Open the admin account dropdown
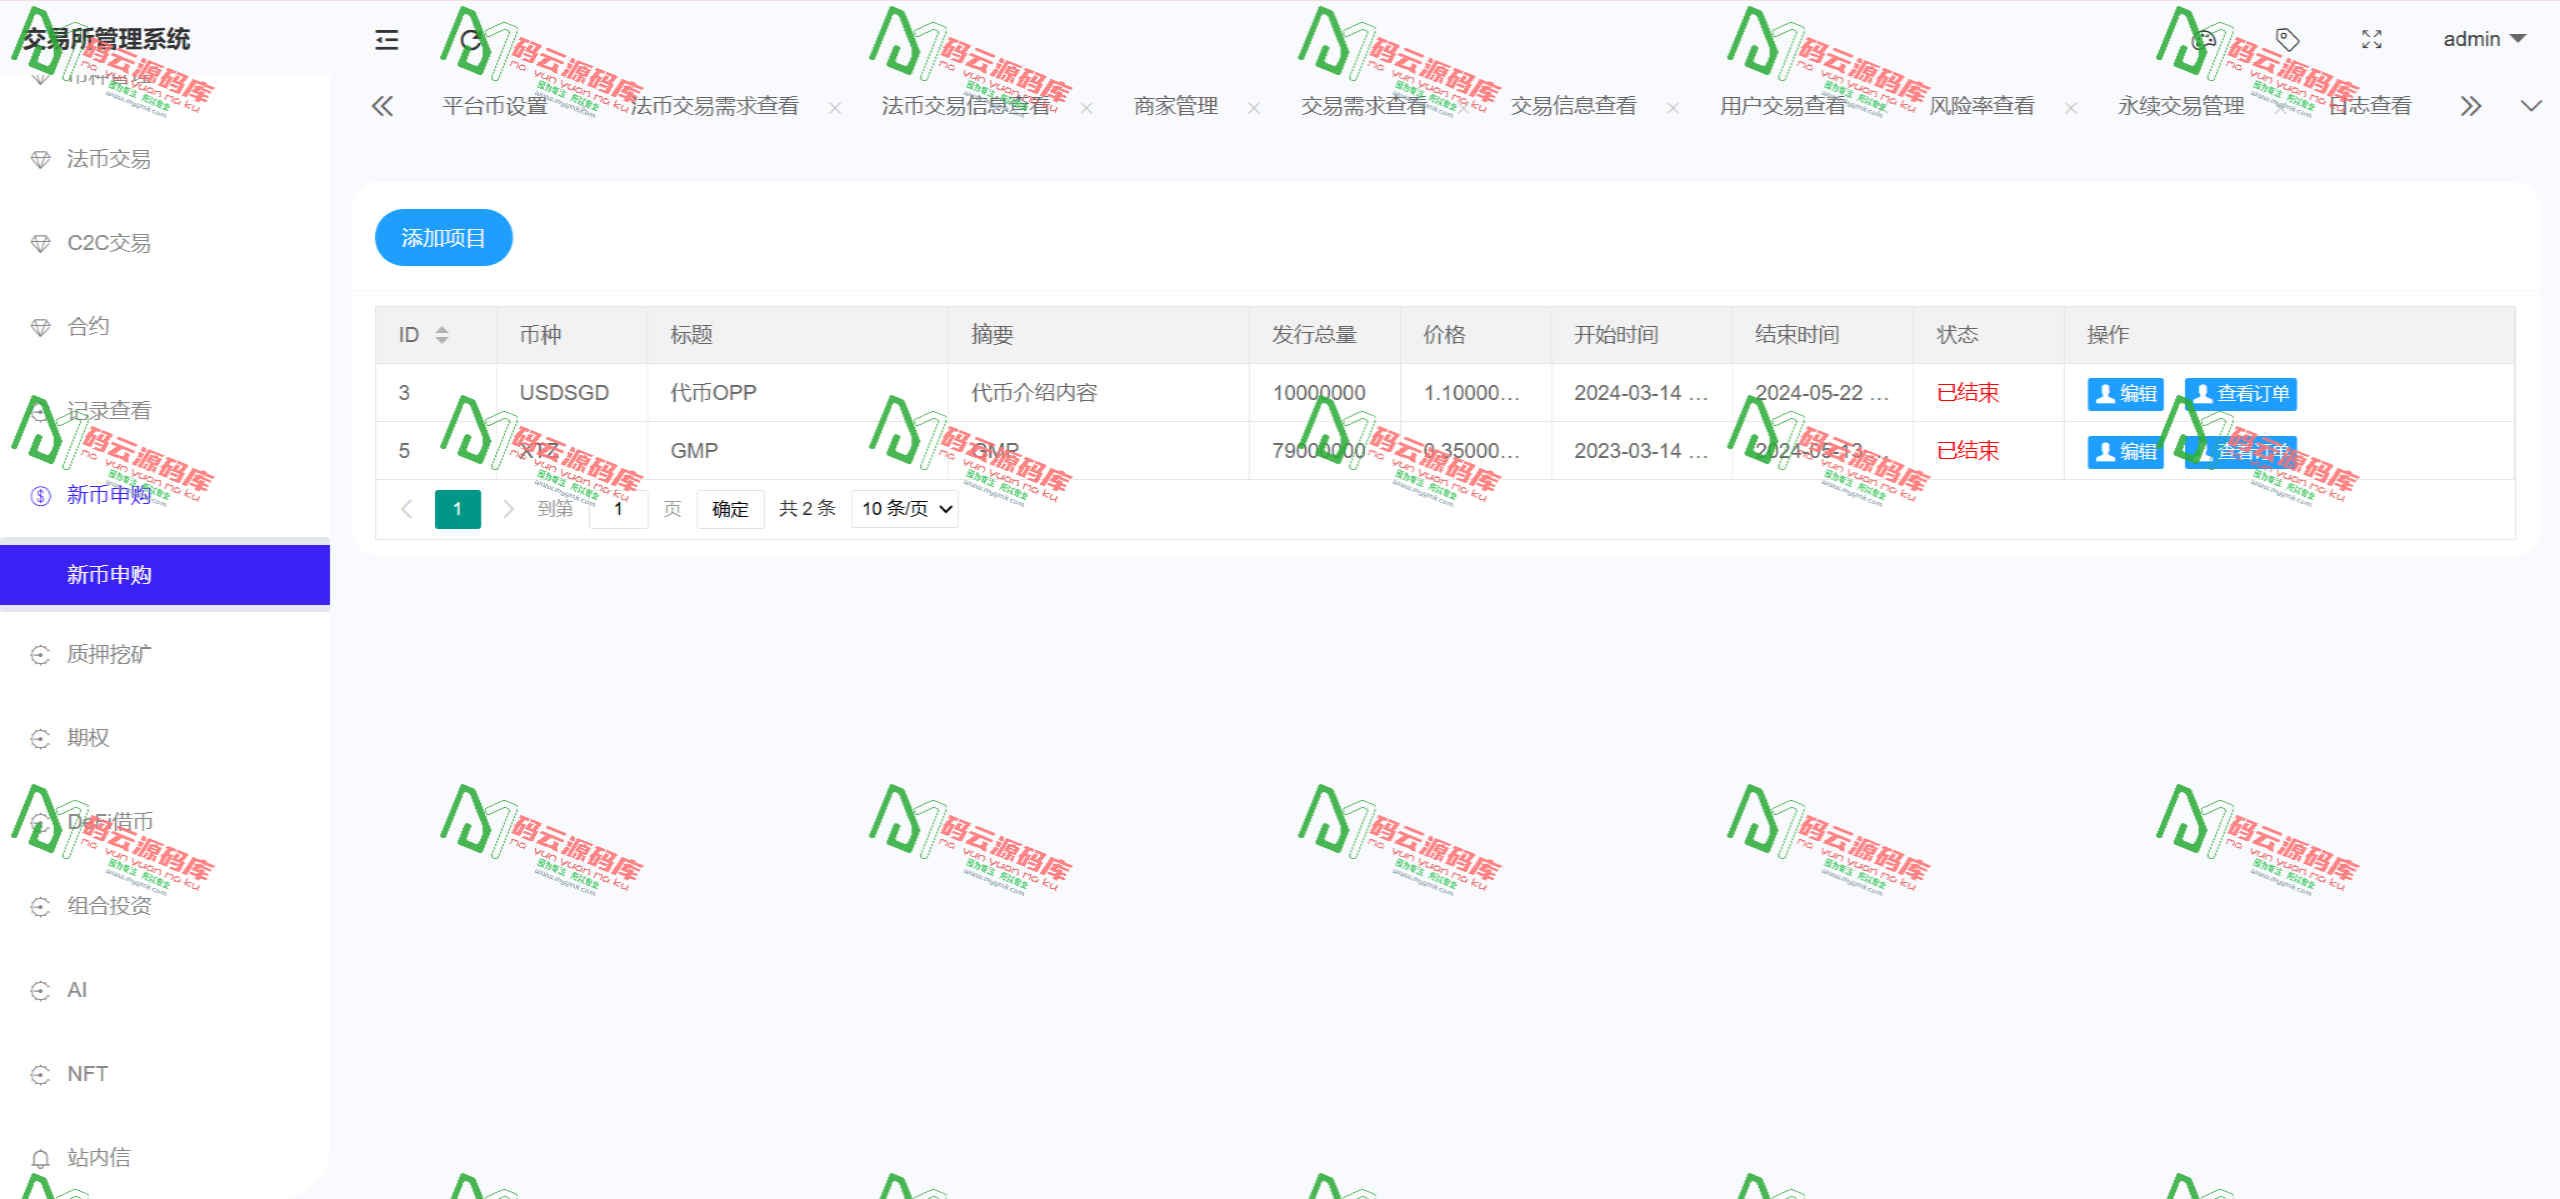 pos(2487,39)
